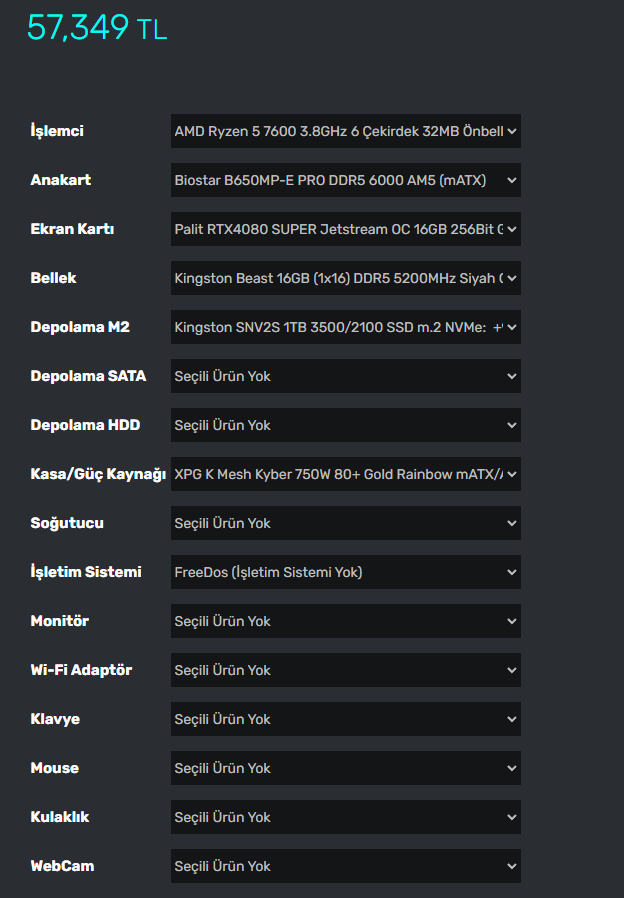Screen dimensions: 624x898
Task: Open the İşlemci processor dropdown
Action: click(345, 131)
